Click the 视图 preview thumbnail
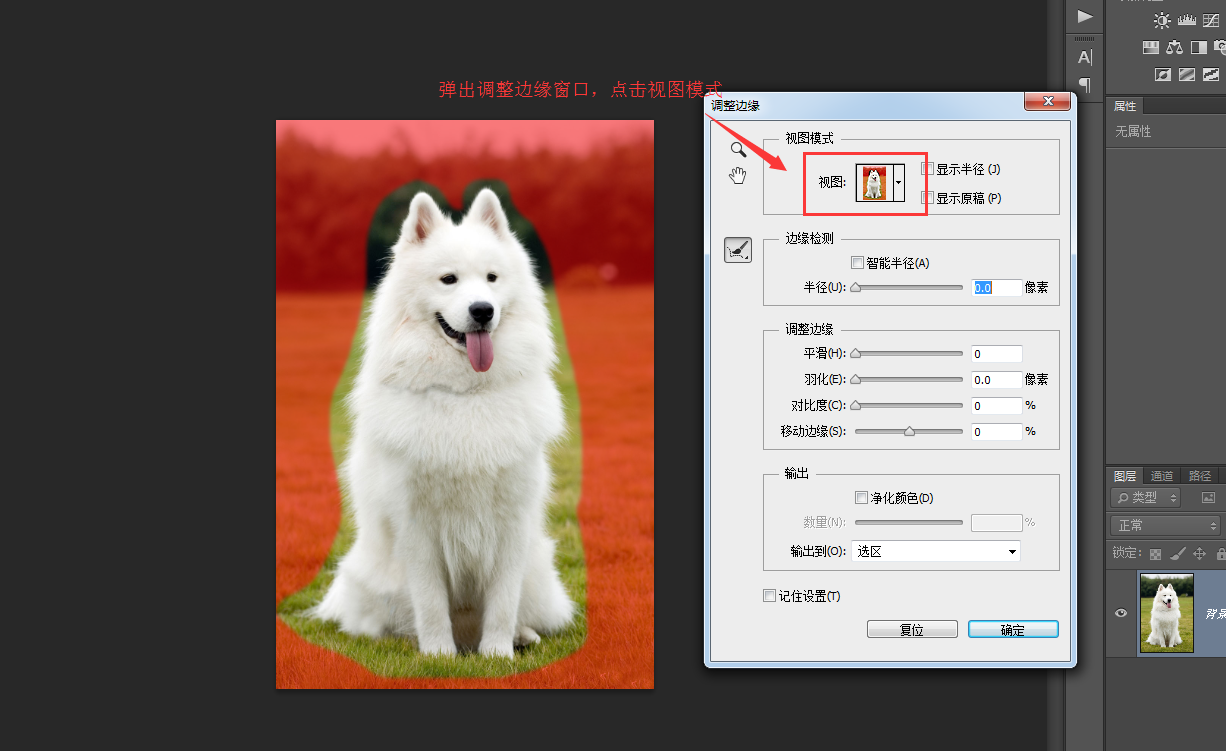Screen dimensions: 1226x751 pyautogui.click(x=874, y=182)
